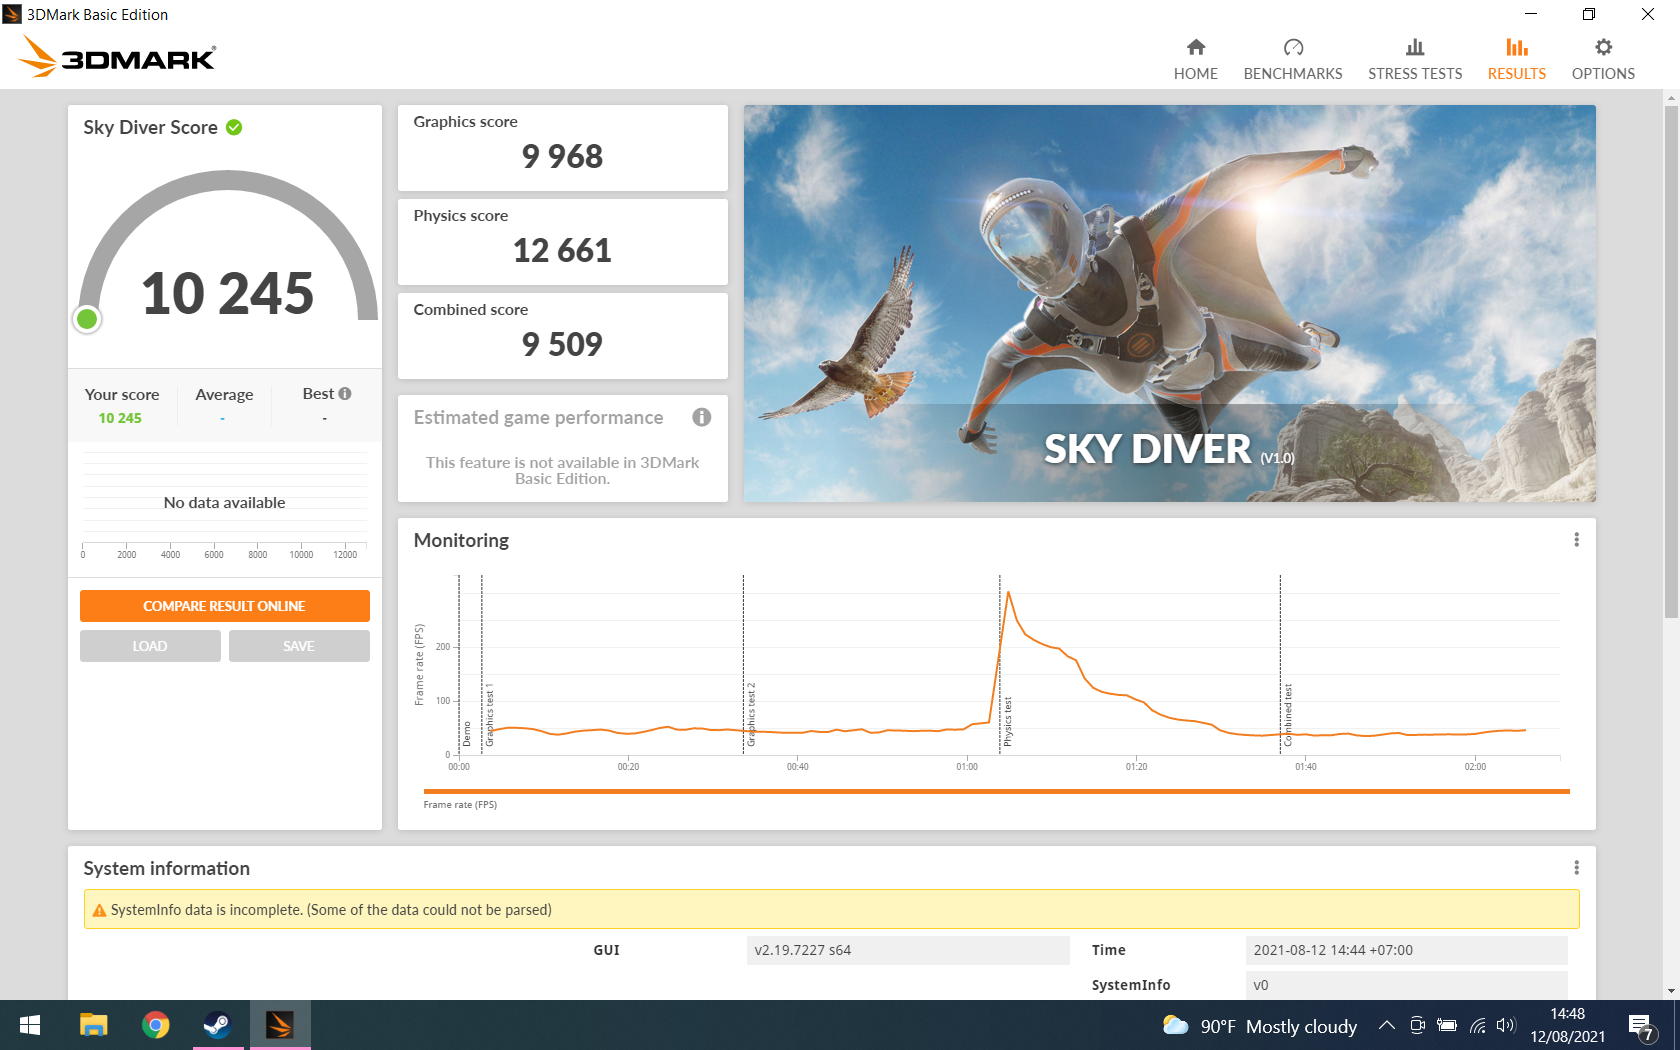Click the green validation checkmark icon
Viewport: 1680px width, 1050px height.
tap(234, 127)
